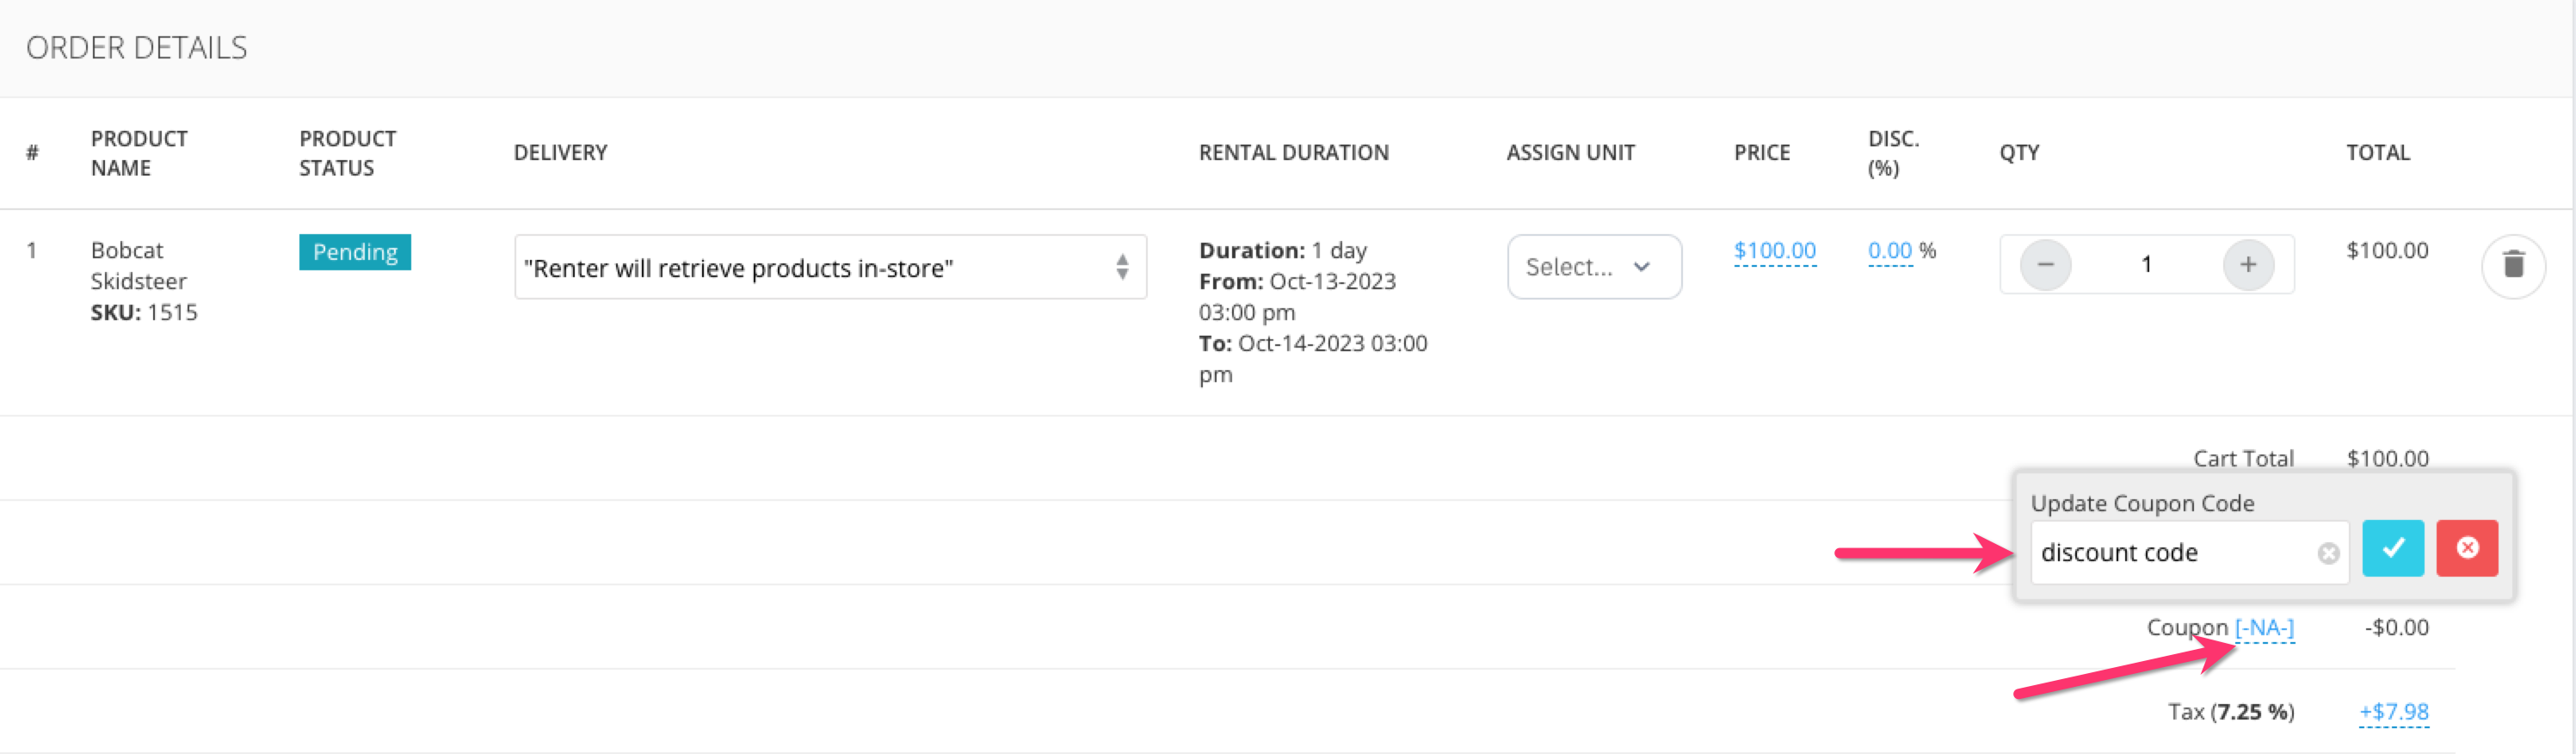Increase quantity with the plus button

[2248, 265]
